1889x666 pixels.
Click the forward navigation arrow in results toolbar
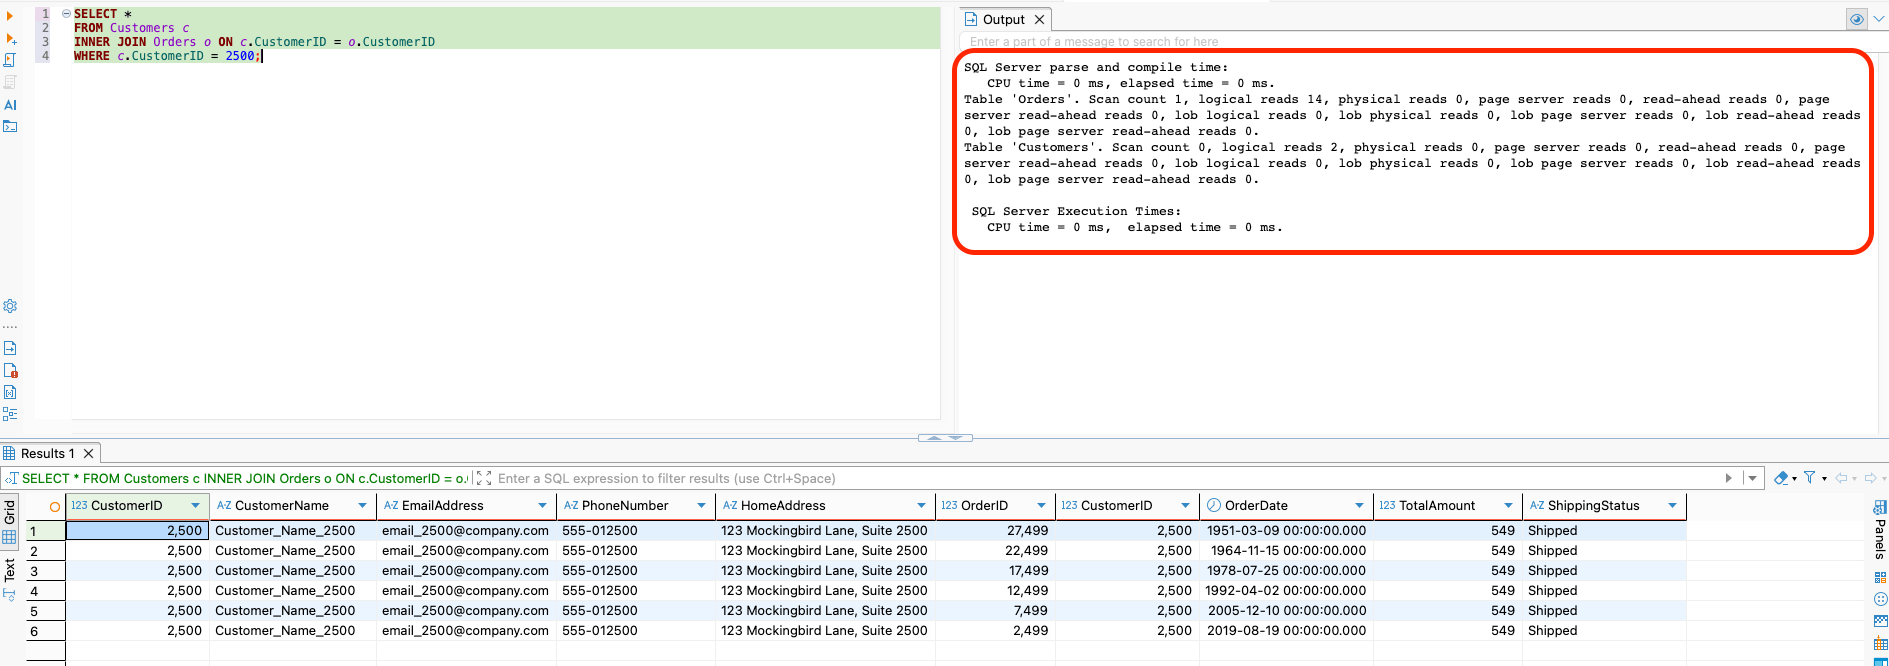point(1870,478)
